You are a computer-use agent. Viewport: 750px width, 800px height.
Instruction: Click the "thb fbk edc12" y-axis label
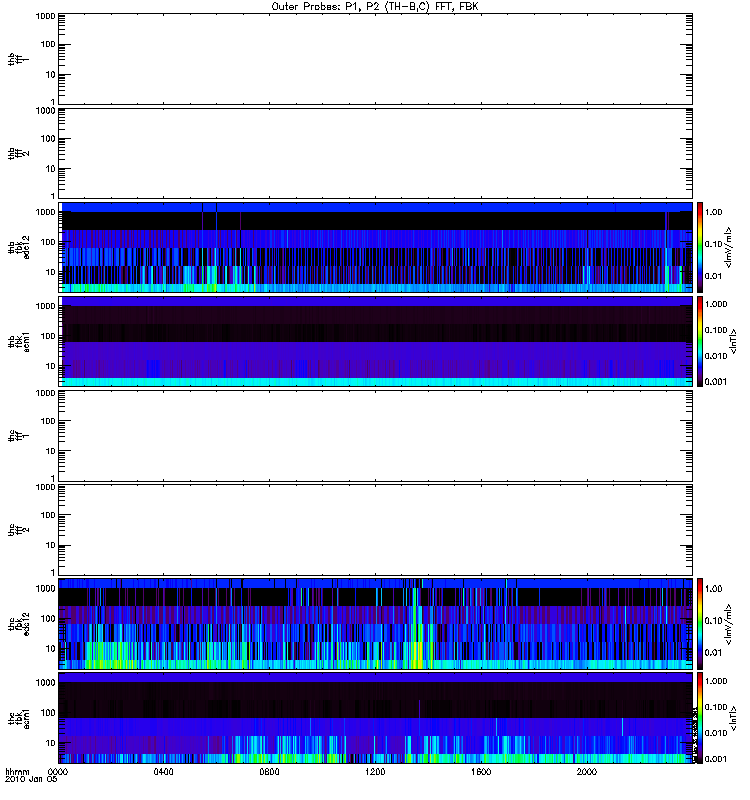point(19,247)
